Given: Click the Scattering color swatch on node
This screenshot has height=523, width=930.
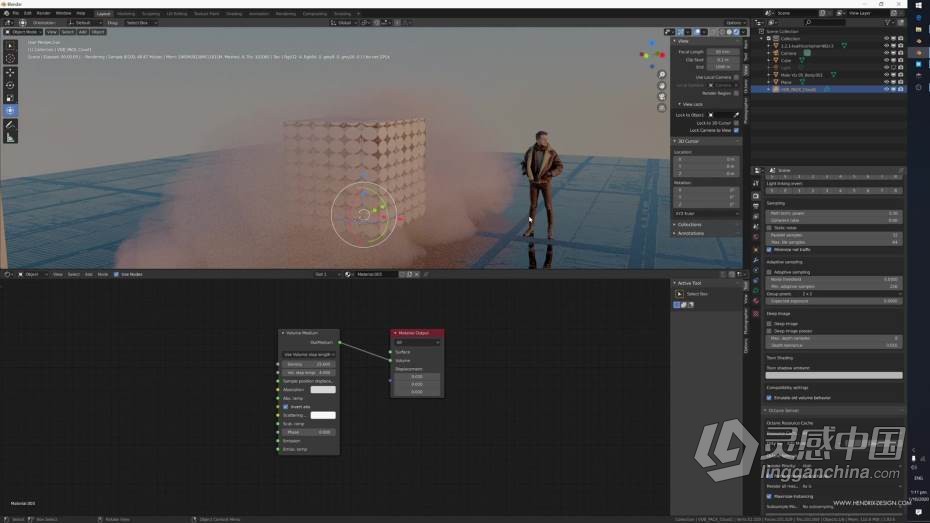Looking at the screenshot, I should (x=323, y=415).
